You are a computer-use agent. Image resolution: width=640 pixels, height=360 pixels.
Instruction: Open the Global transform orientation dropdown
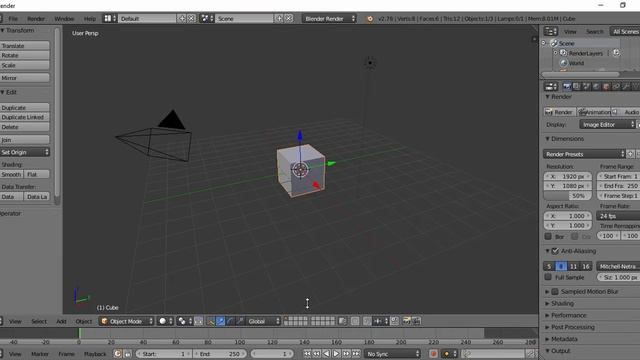263,322
